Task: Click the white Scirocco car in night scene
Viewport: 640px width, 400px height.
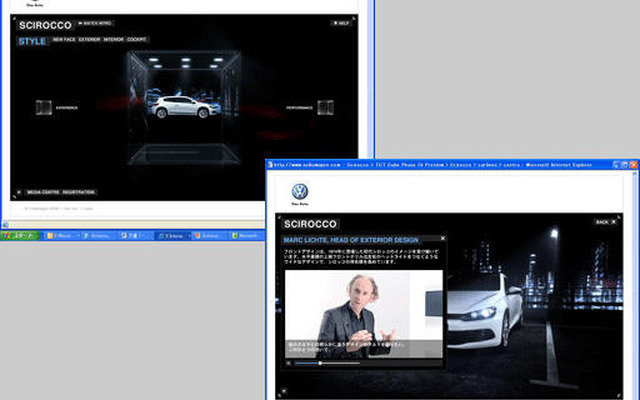Action: 485,311
